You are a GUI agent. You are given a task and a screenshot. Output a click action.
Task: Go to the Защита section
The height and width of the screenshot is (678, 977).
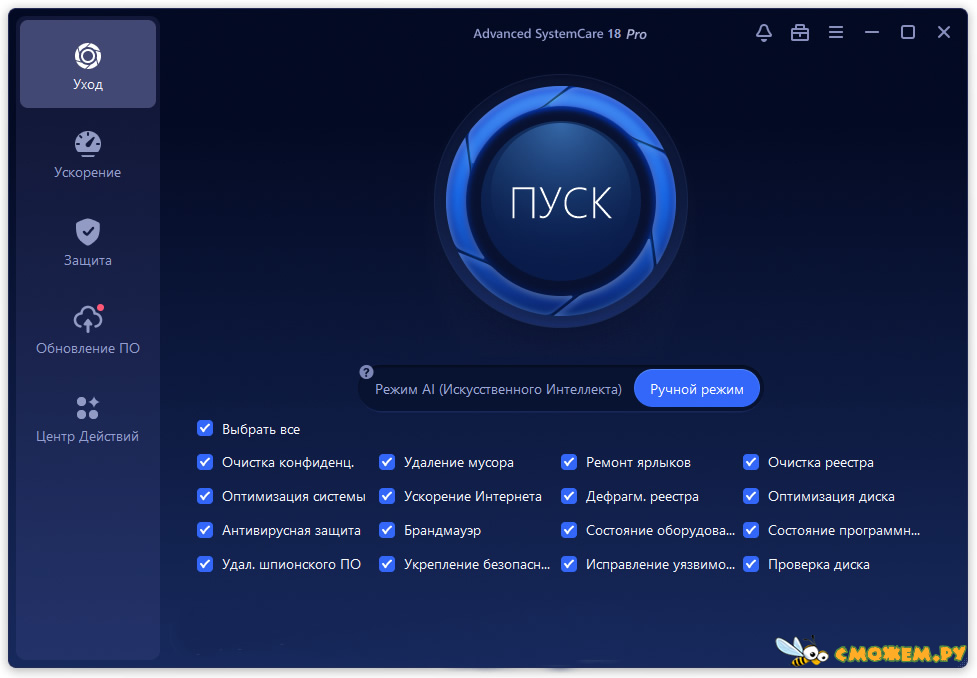(88, 242)
